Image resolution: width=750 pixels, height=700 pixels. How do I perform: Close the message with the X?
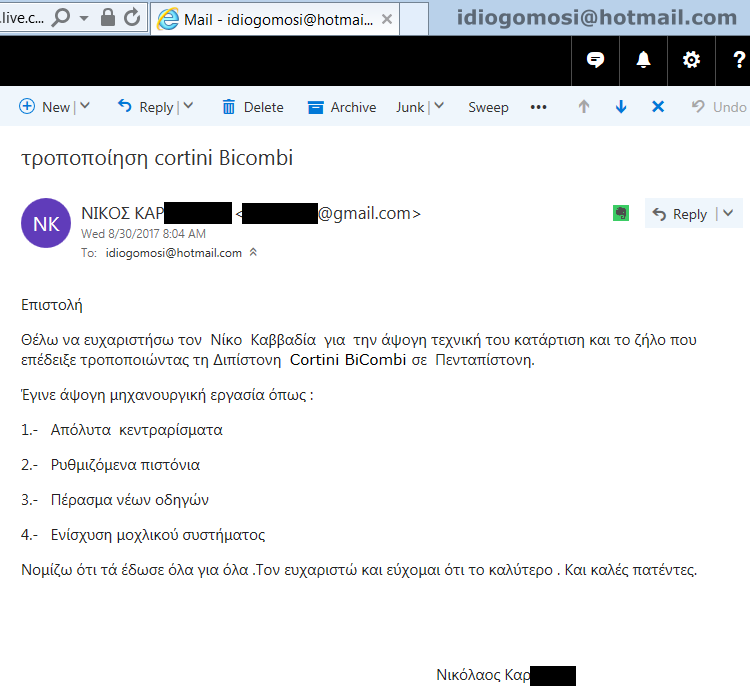coord(658,107)
